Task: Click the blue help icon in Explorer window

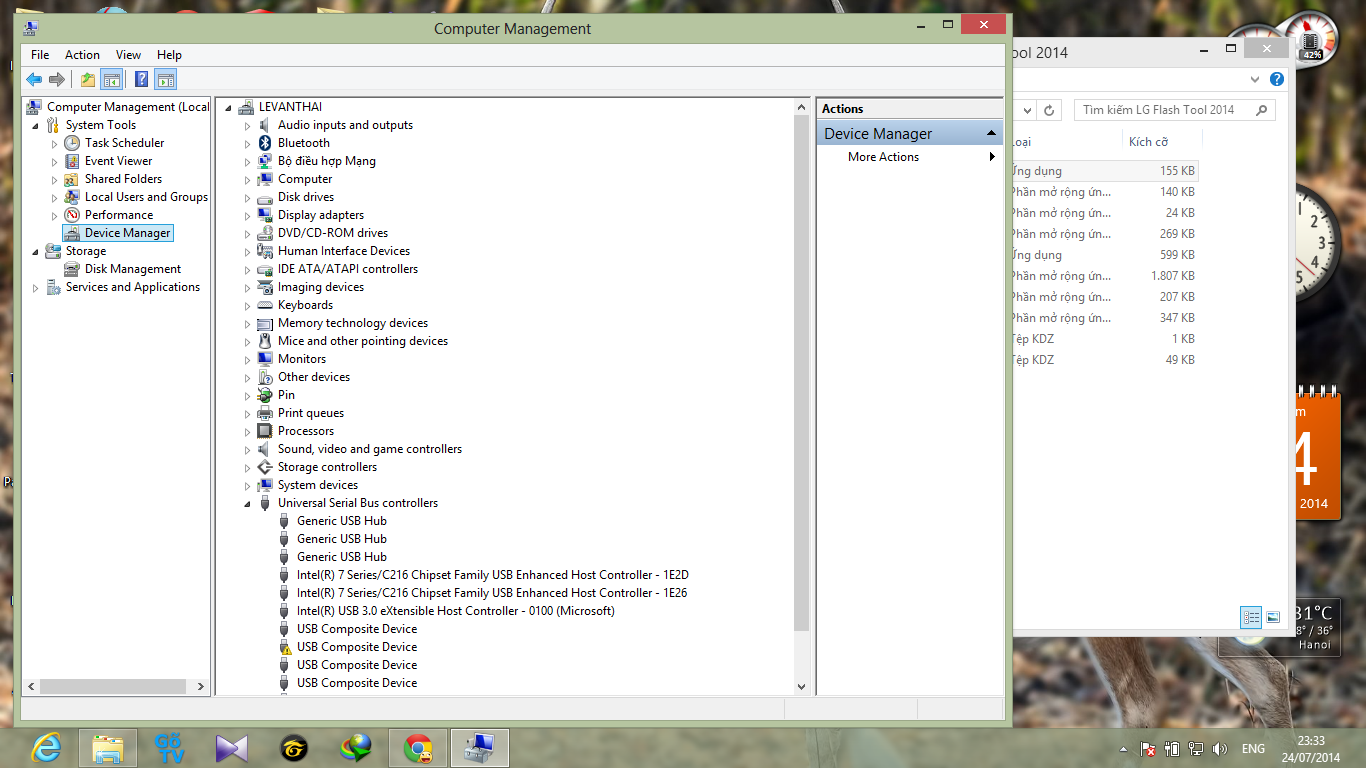Action: pos(1277,79)
